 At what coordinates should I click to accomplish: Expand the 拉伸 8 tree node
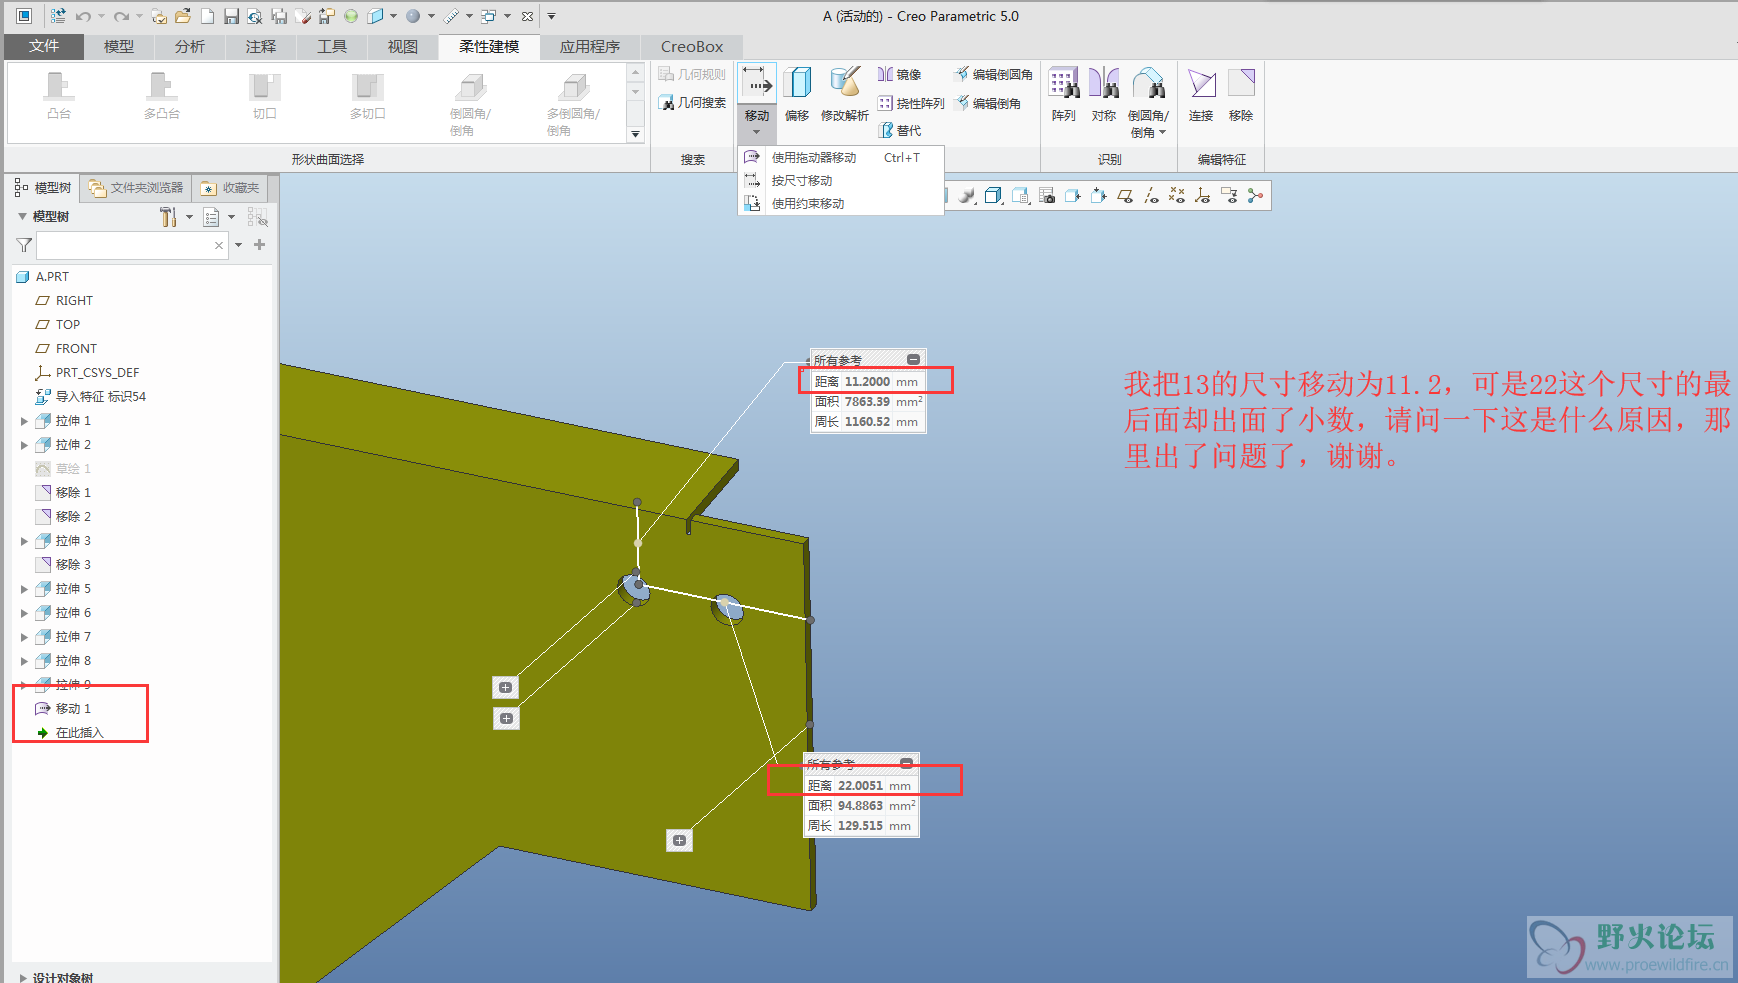click(24, 661)
